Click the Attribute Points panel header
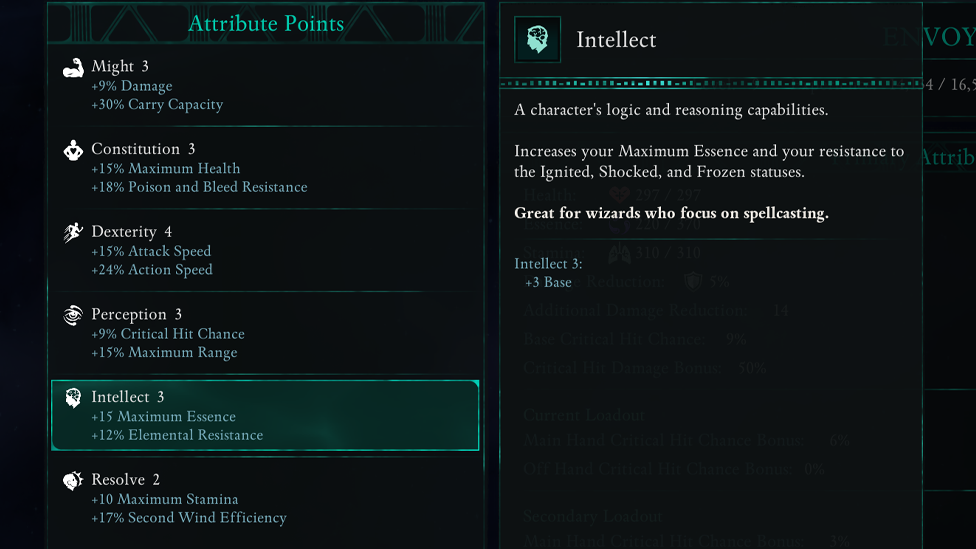This screenshot has height=549, width=976. click(x=266, y=24)
